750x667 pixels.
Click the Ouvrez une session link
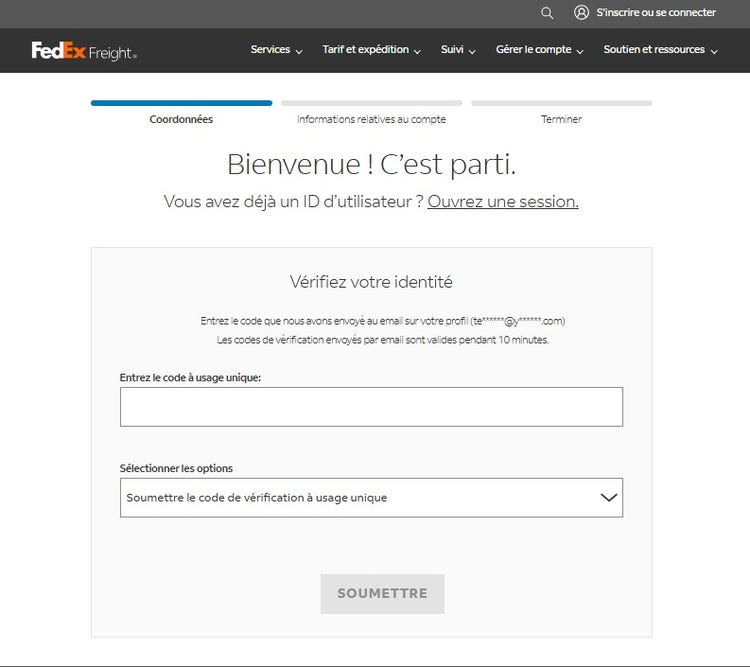coord(503,201)
